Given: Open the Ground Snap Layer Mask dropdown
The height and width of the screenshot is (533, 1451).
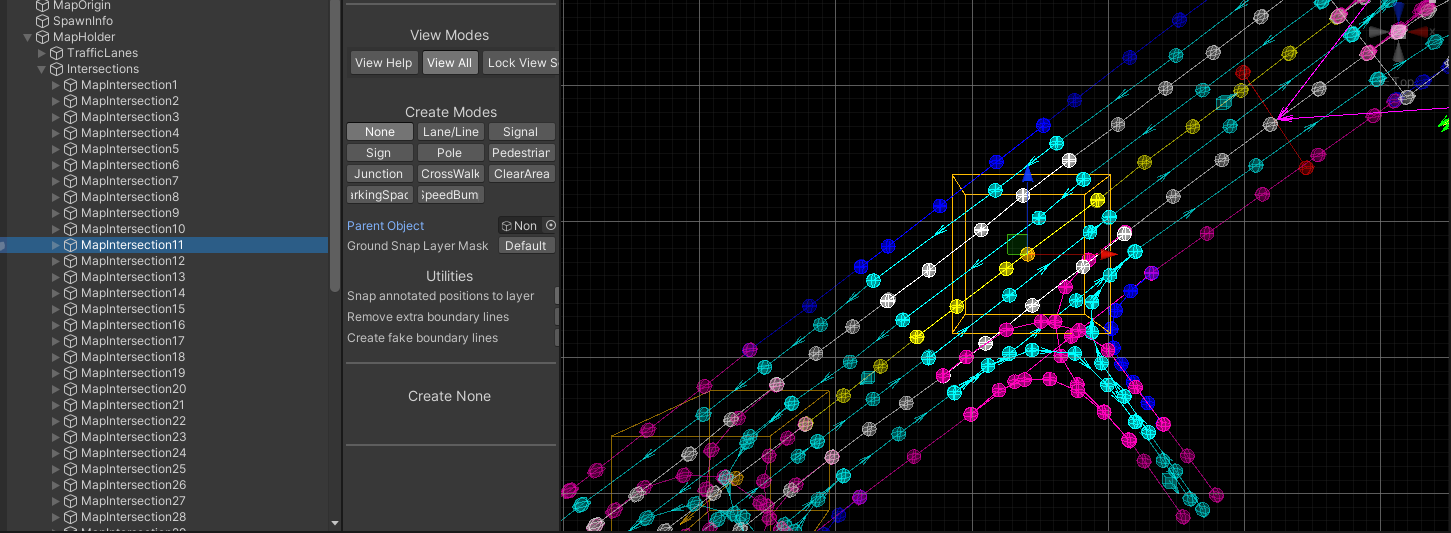Looking at the screenshot, I should pyautogui.click(x=526, y=246).
